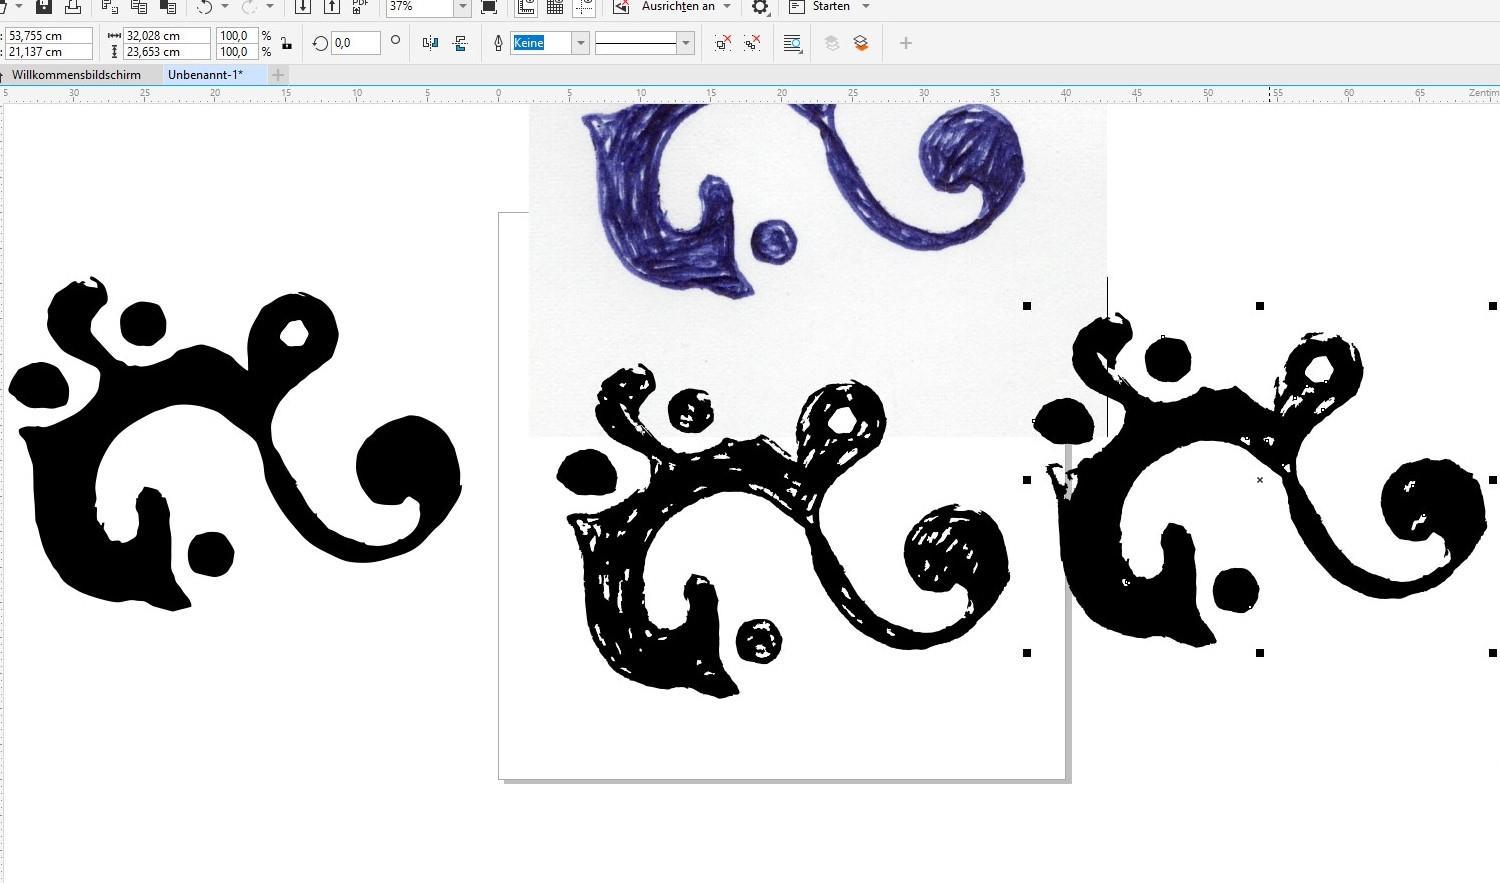Viewport: 1500px width, 883px height.
Task: Click the text wrap icon
Action: 792,43
